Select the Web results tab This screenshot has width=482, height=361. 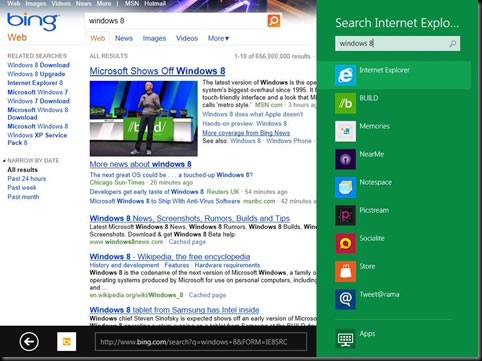click(97, 38)
